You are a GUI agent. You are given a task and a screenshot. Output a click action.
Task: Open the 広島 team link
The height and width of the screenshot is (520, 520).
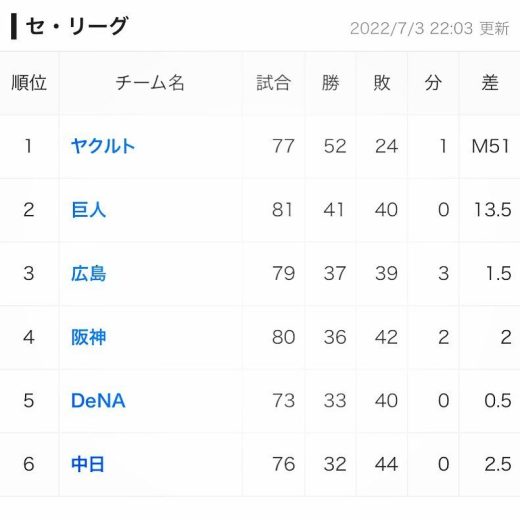[89, 273]
